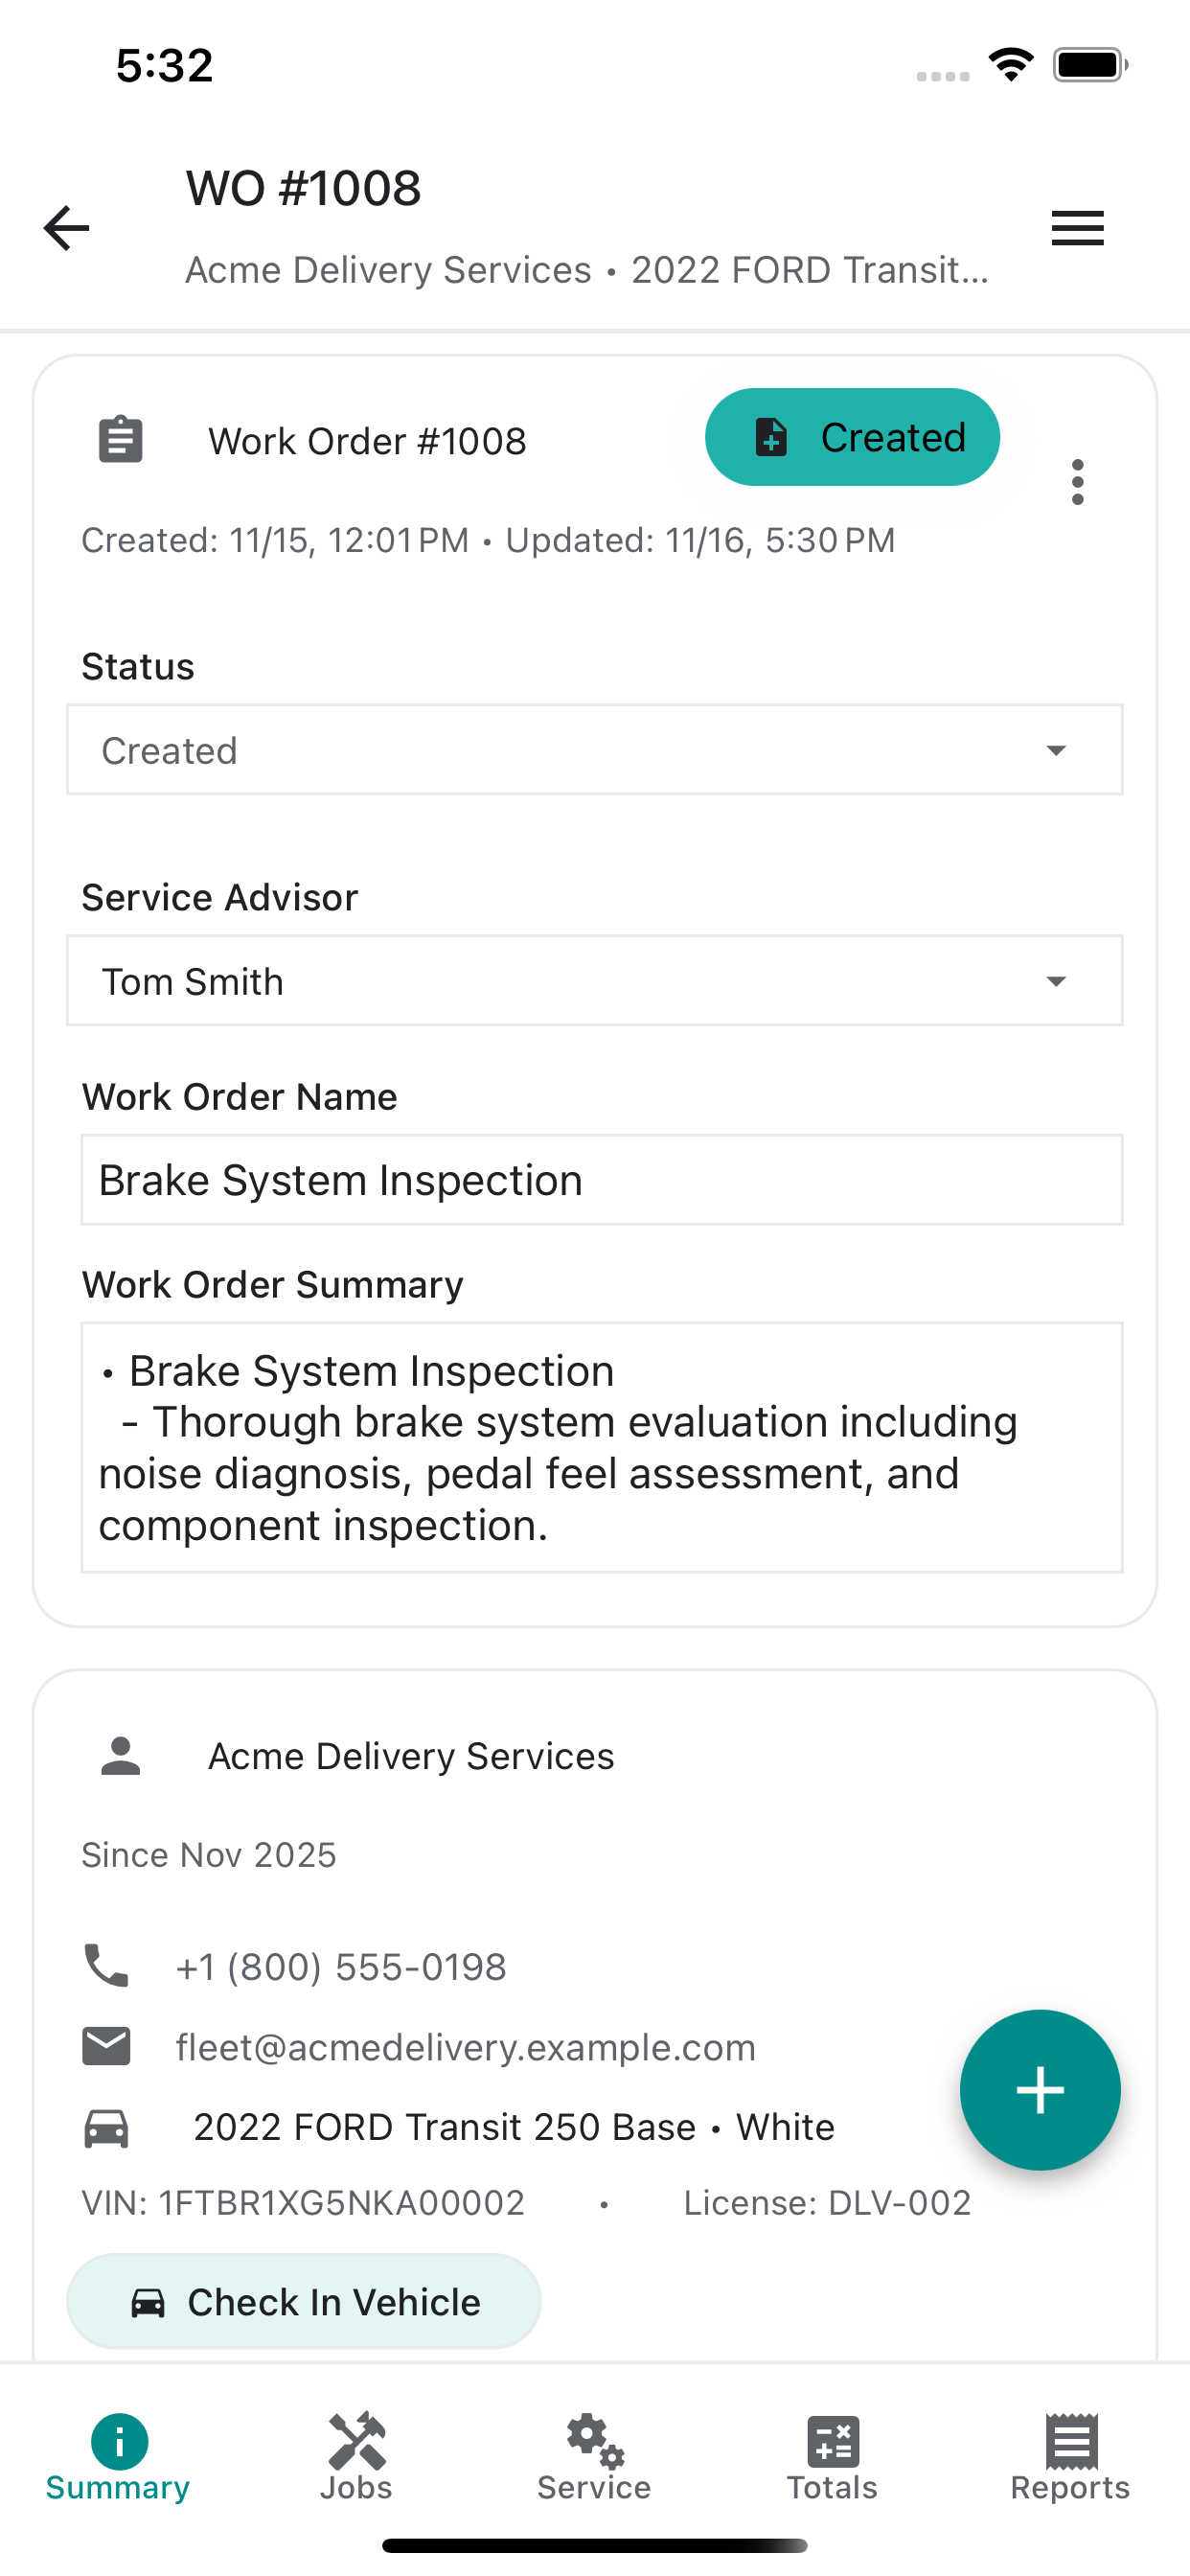Tap the clipboard icon beside Work Order #1008

pos(121,440)
